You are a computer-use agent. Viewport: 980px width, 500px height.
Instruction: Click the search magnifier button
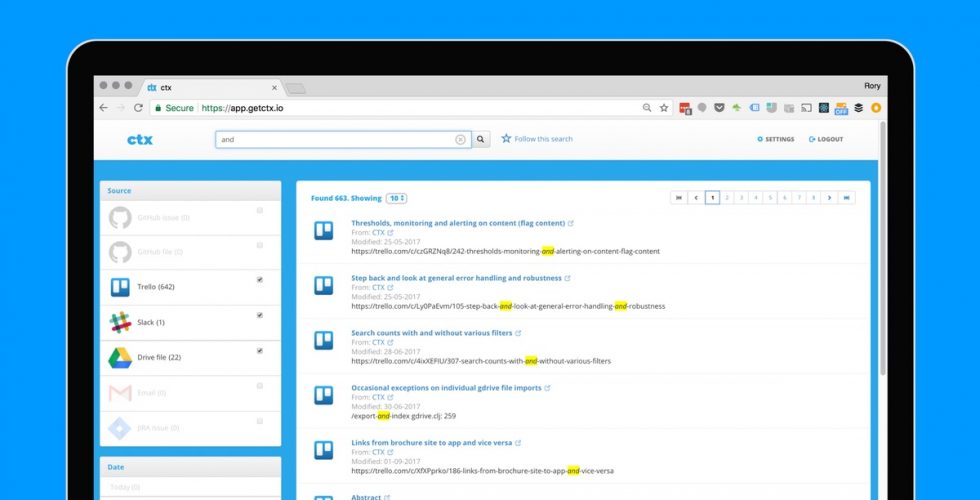[x=481, y=139]
